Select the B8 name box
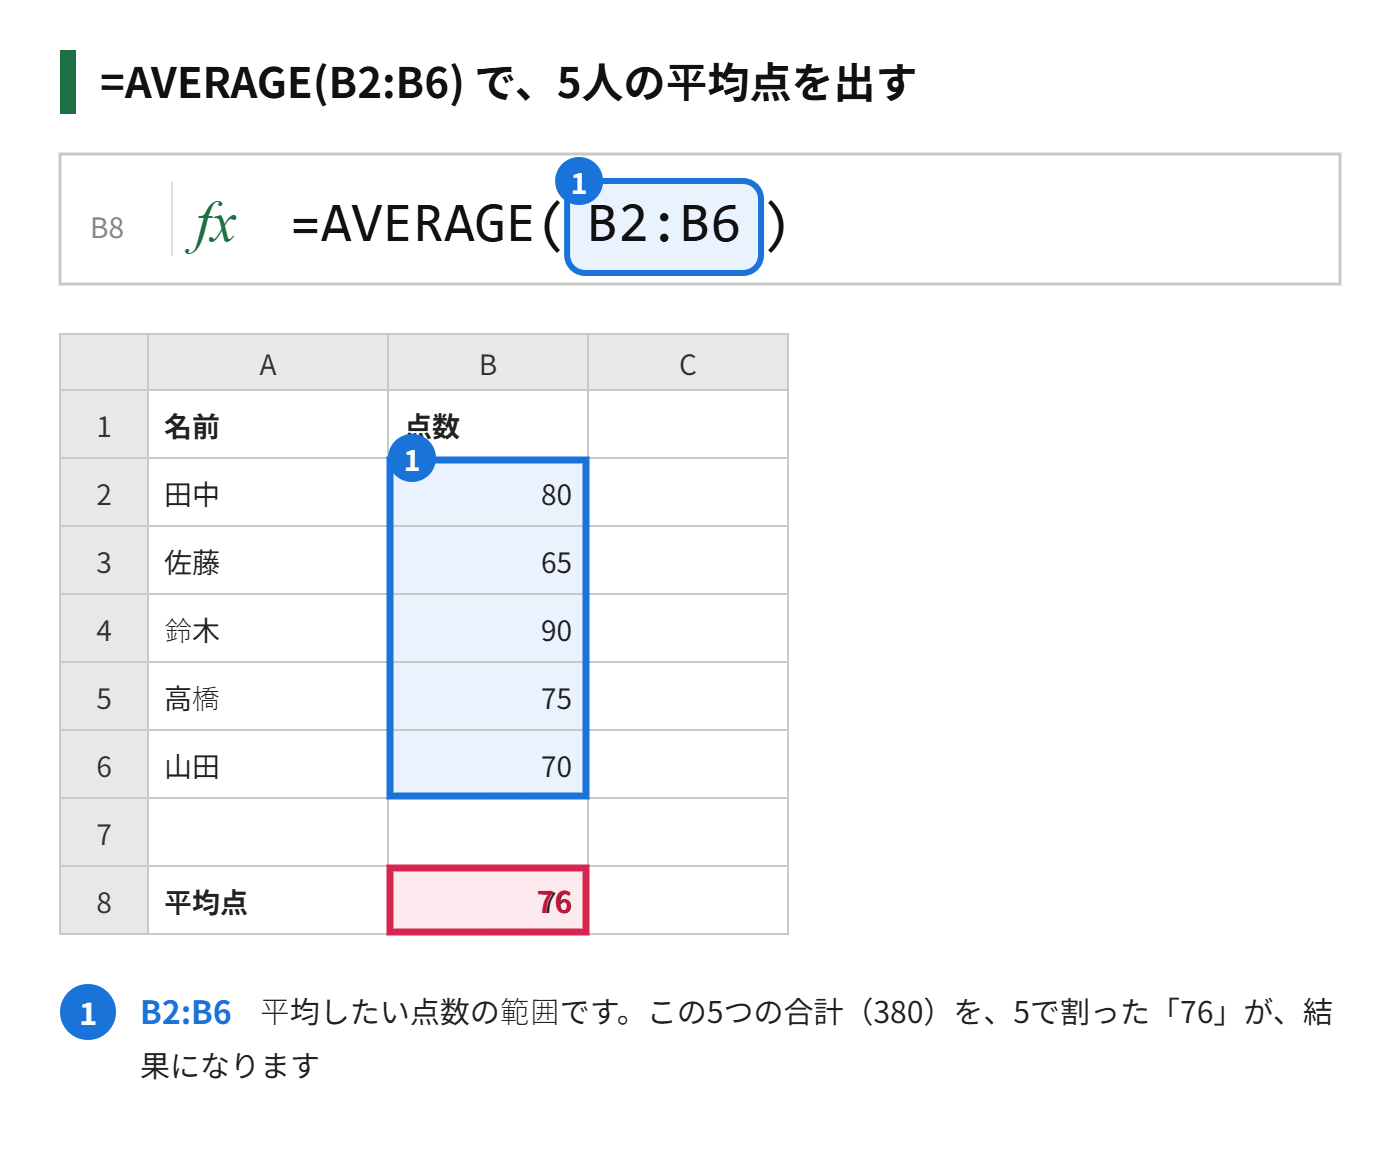This screenshot has width=1400, height=1152. pyautogui.click(x=107, y=228)
